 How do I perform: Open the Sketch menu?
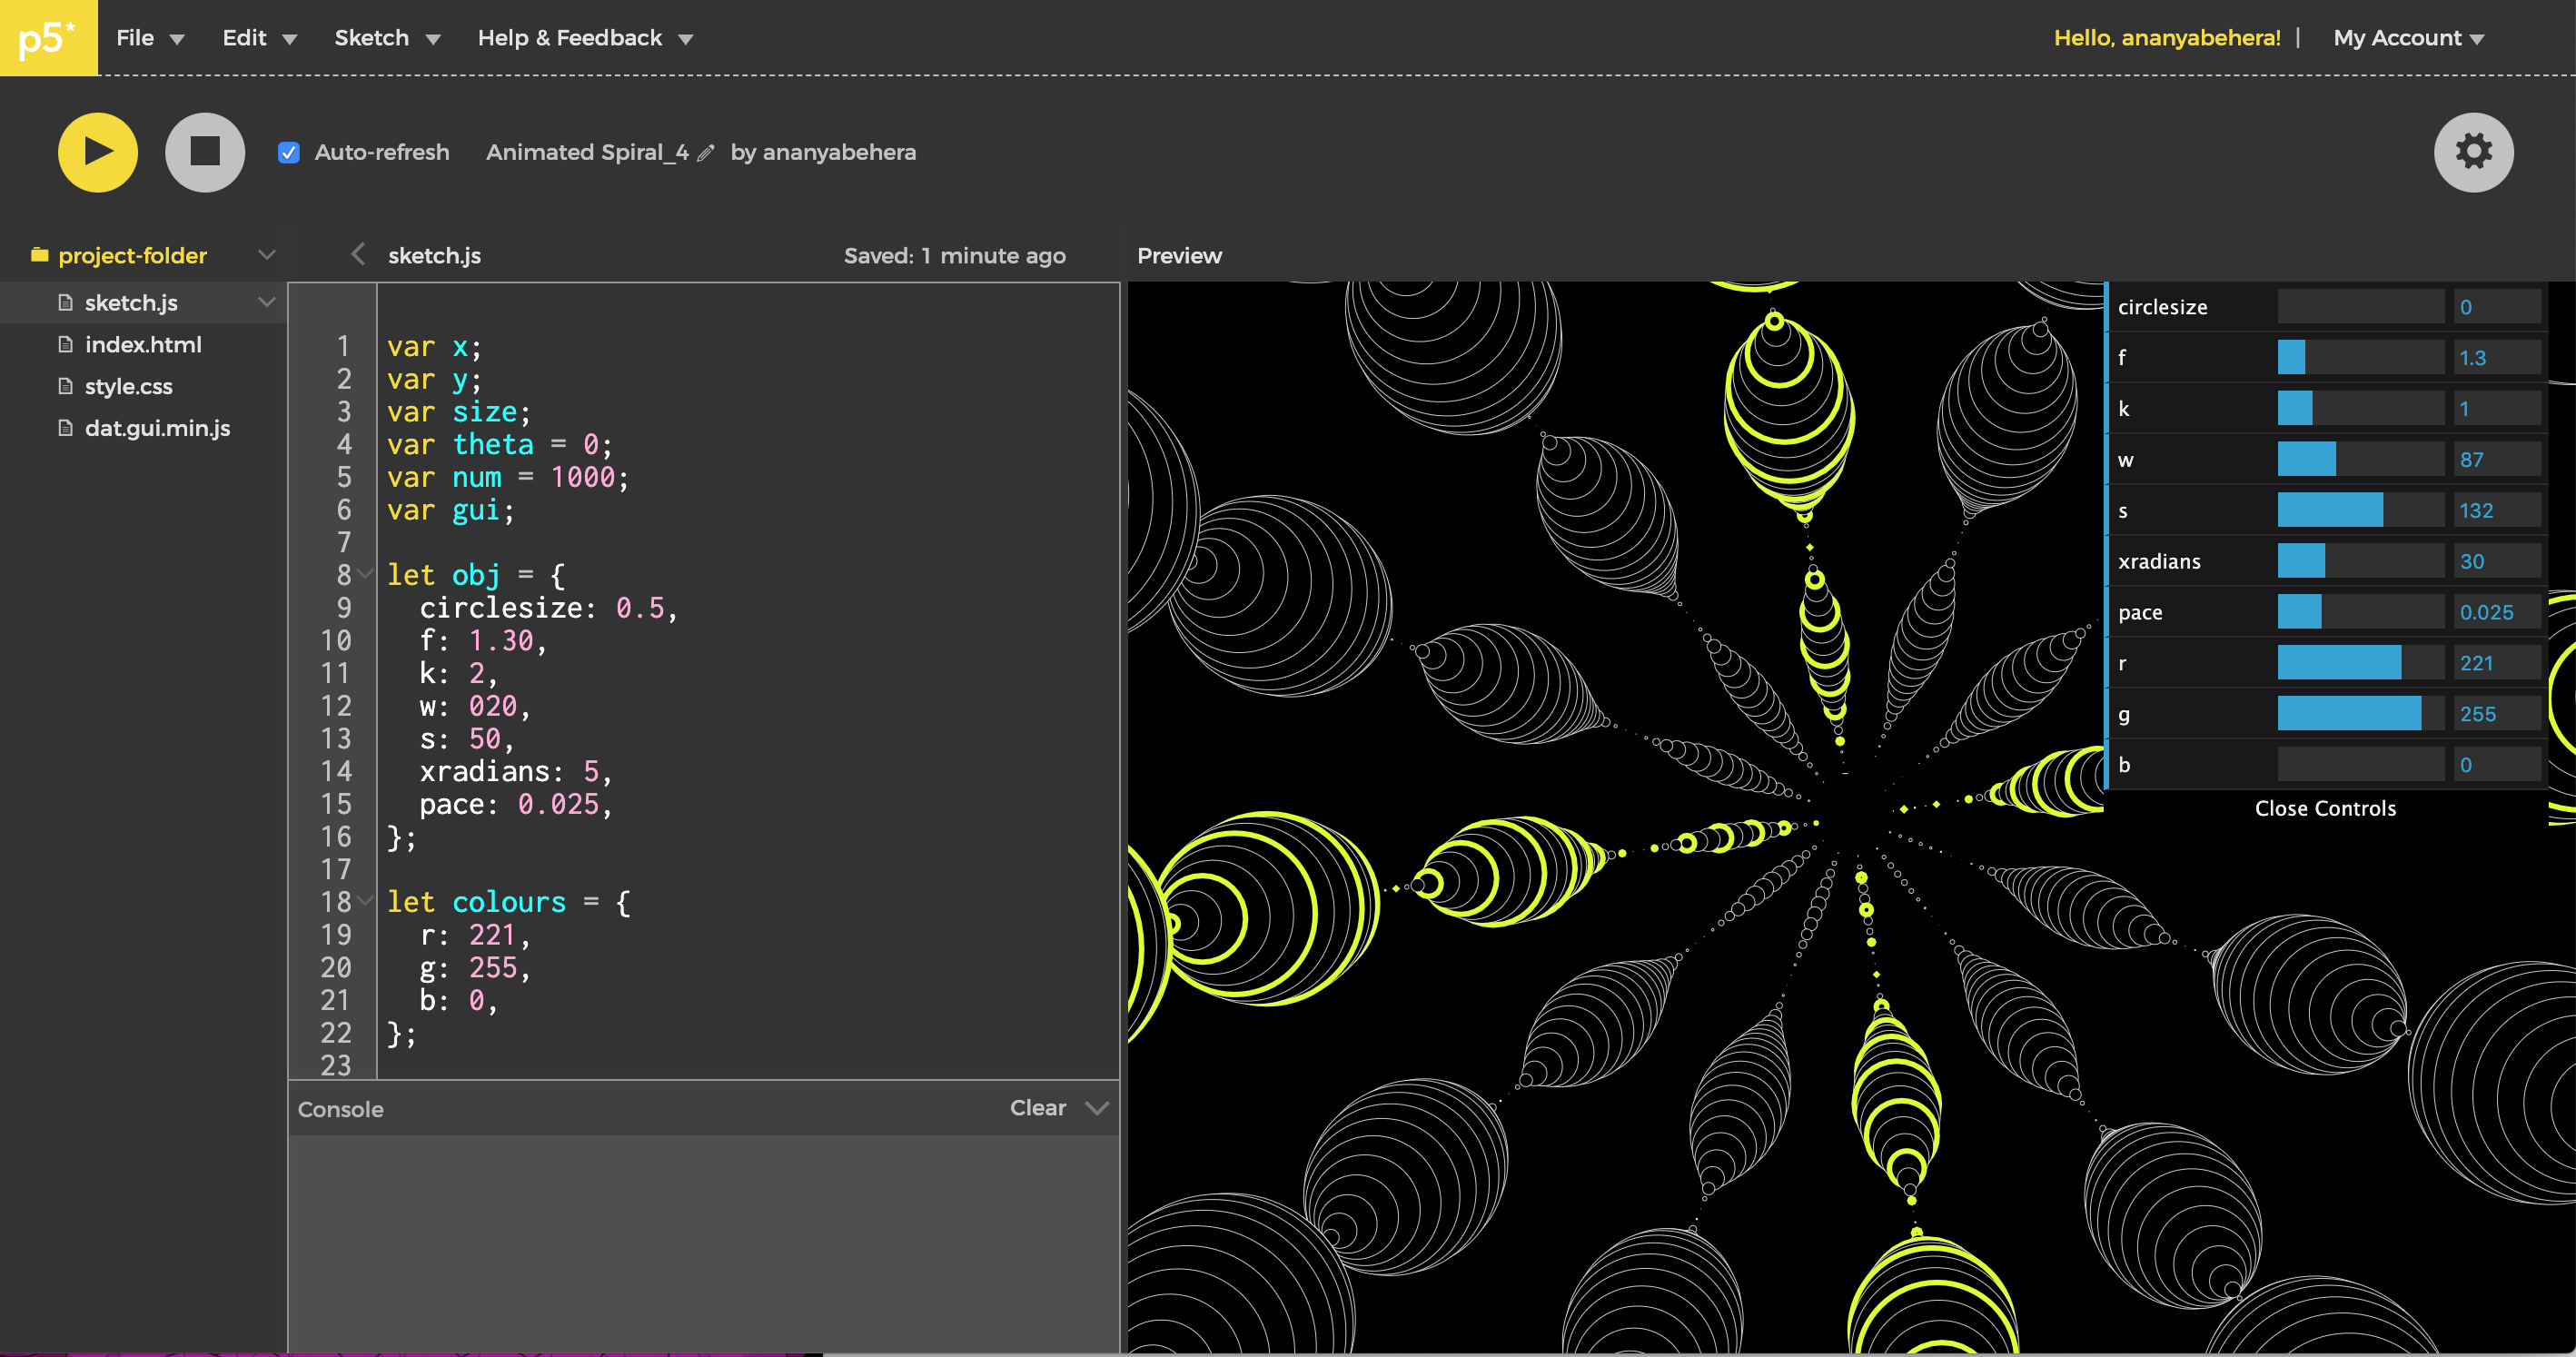click(x=386, y=38)
